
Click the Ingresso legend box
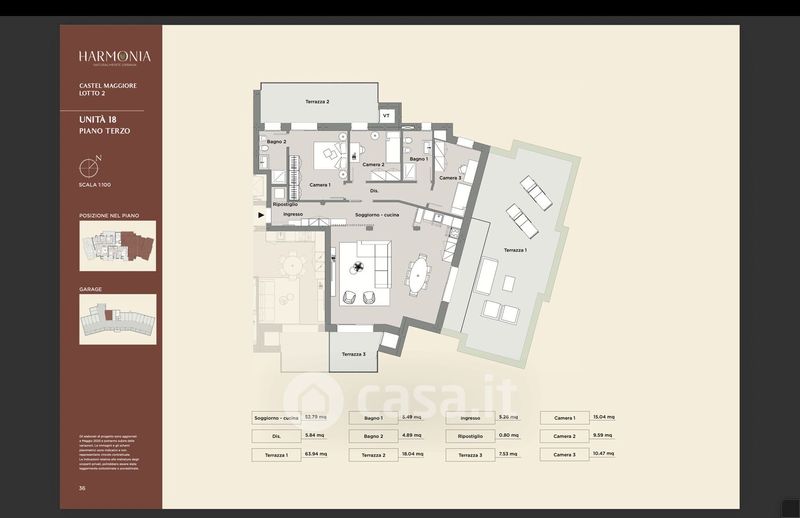click(469, 417)
